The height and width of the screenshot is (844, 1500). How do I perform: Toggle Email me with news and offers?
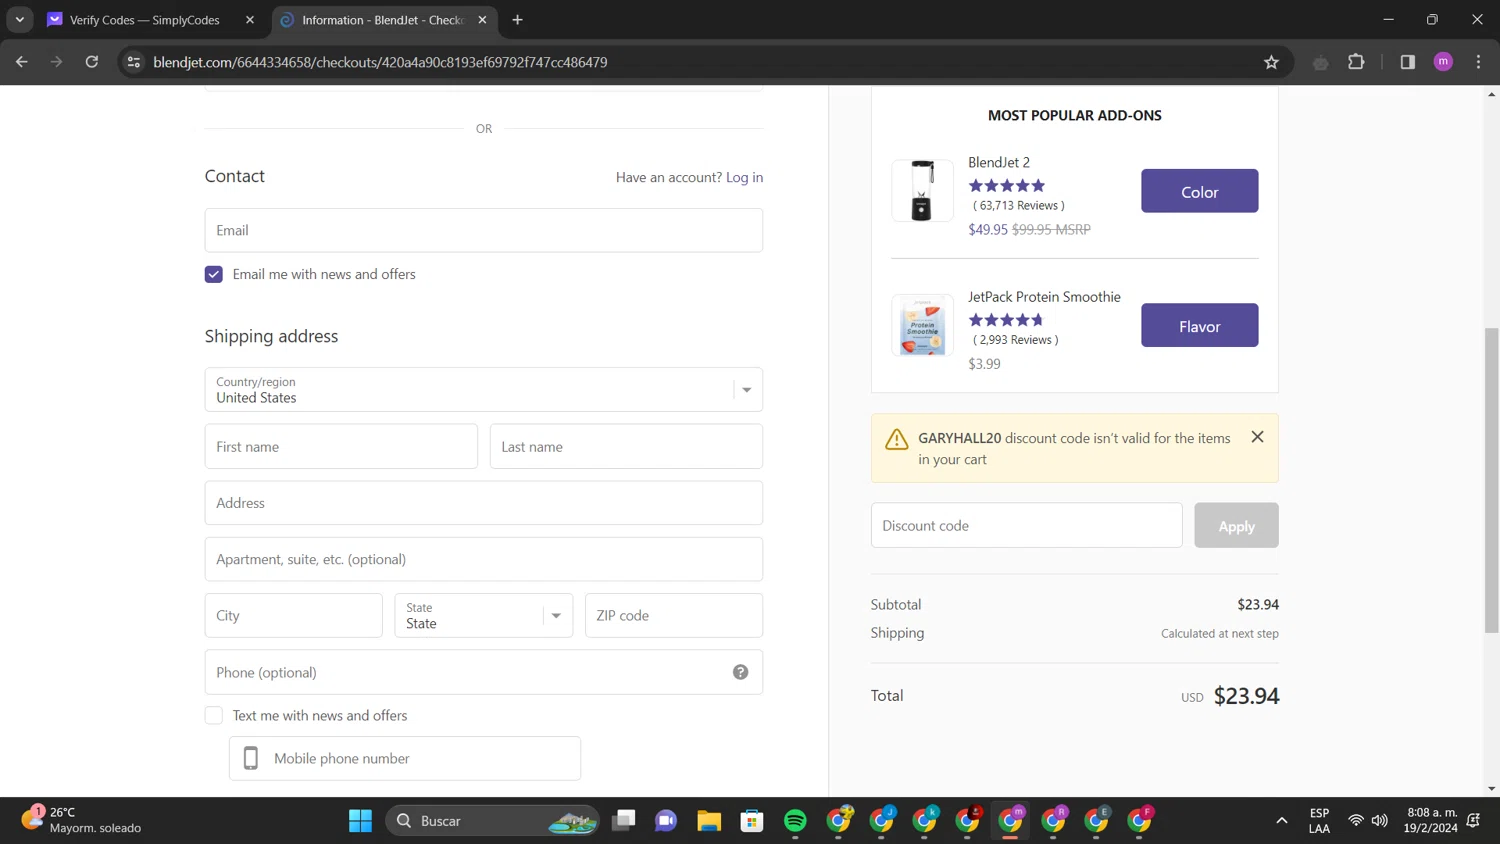click(x=214, y=274)
